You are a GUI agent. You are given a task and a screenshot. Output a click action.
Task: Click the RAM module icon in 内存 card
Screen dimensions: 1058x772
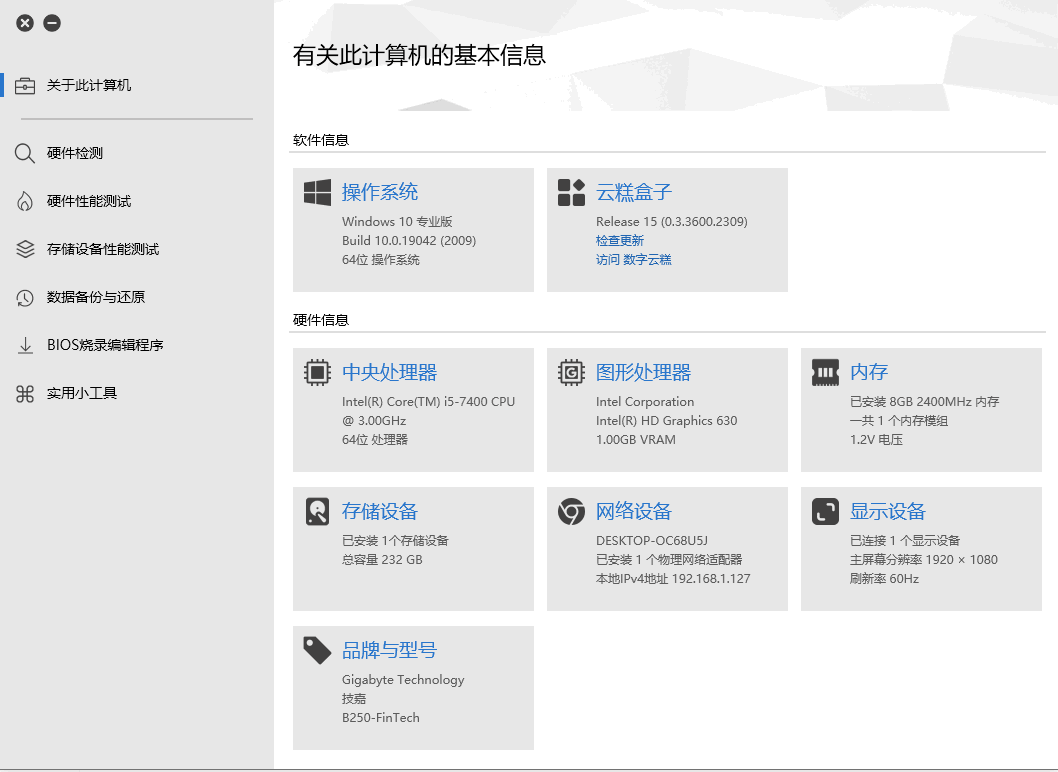click(825, 373)
